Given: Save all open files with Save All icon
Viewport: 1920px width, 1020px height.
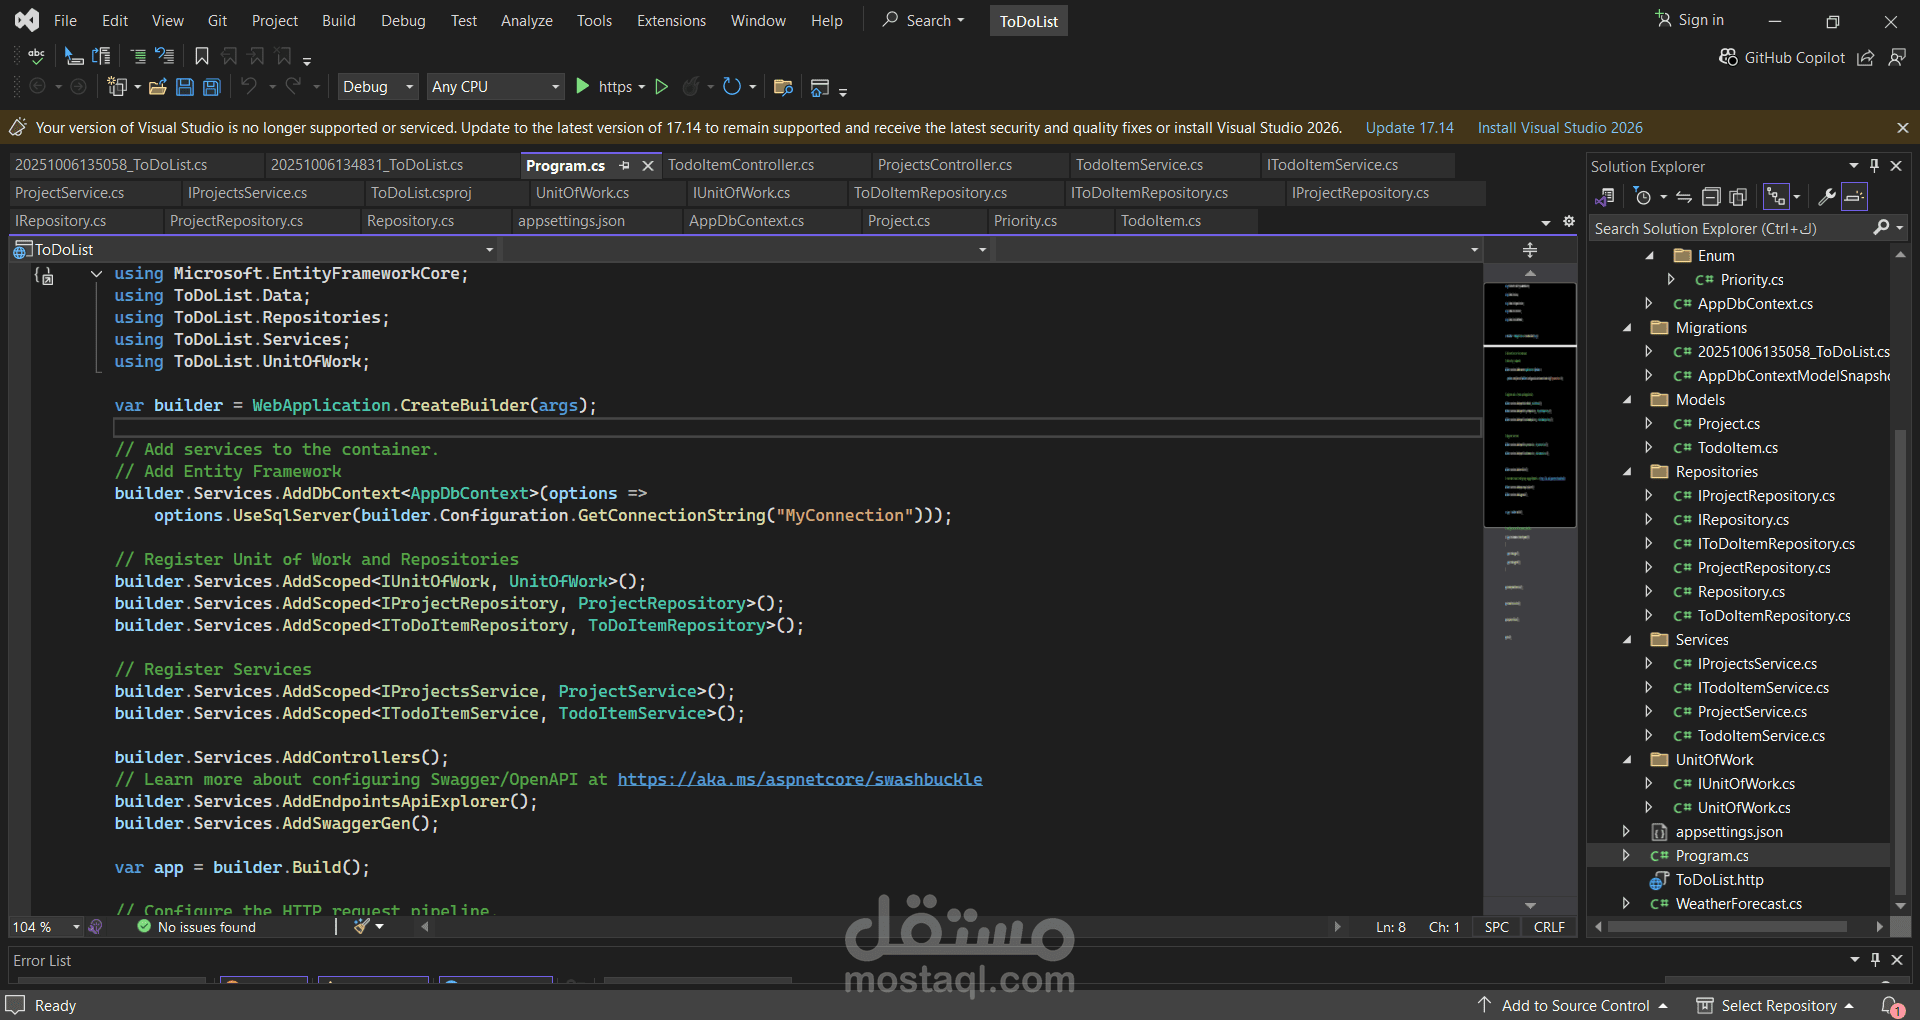Looking at the screenshot, I should click(210, 87).
